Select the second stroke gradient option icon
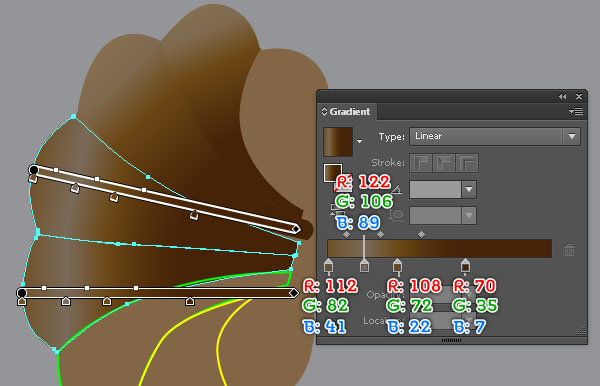This screenshot has width=600, height=386. point(443,163)
